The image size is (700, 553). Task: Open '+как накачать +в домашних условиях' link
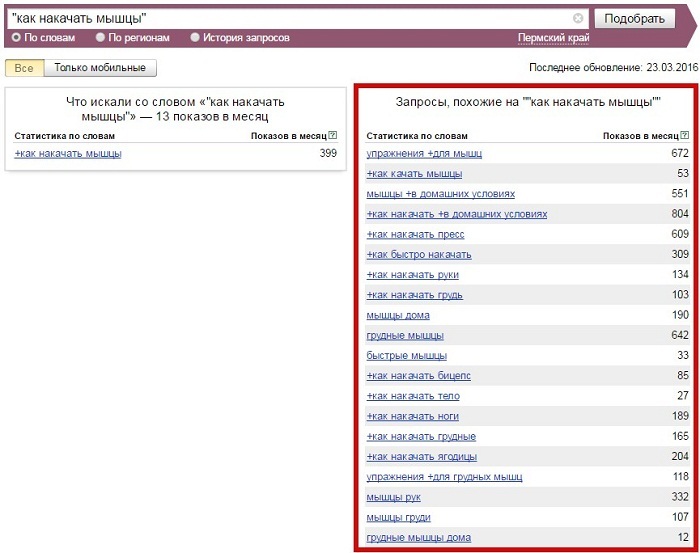point(457,214)
